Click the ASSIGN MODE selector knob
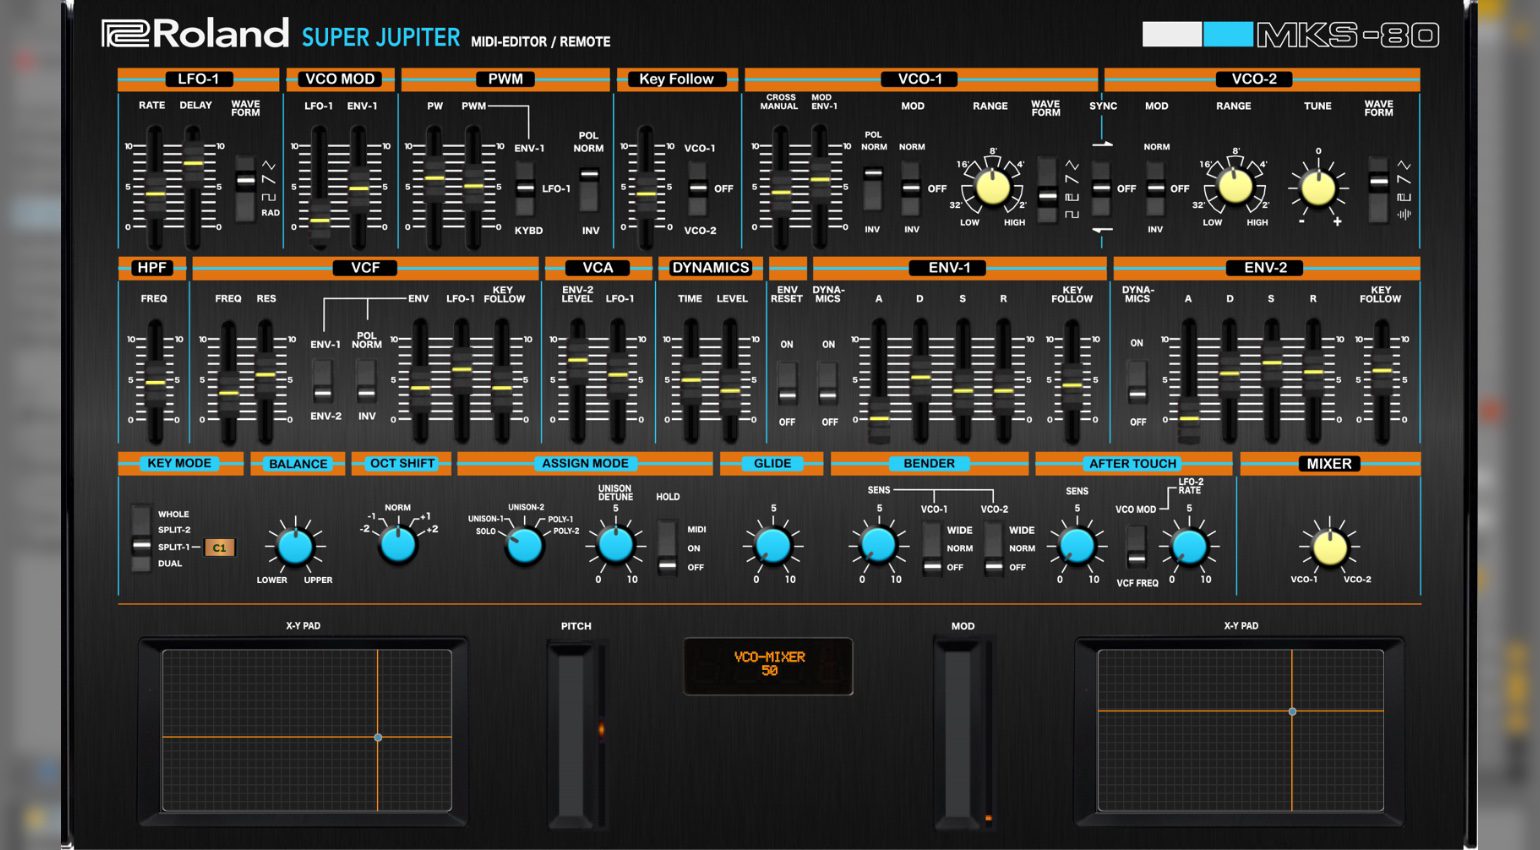The width and height of the screenshot is (1540, 850). pos(524,546)
